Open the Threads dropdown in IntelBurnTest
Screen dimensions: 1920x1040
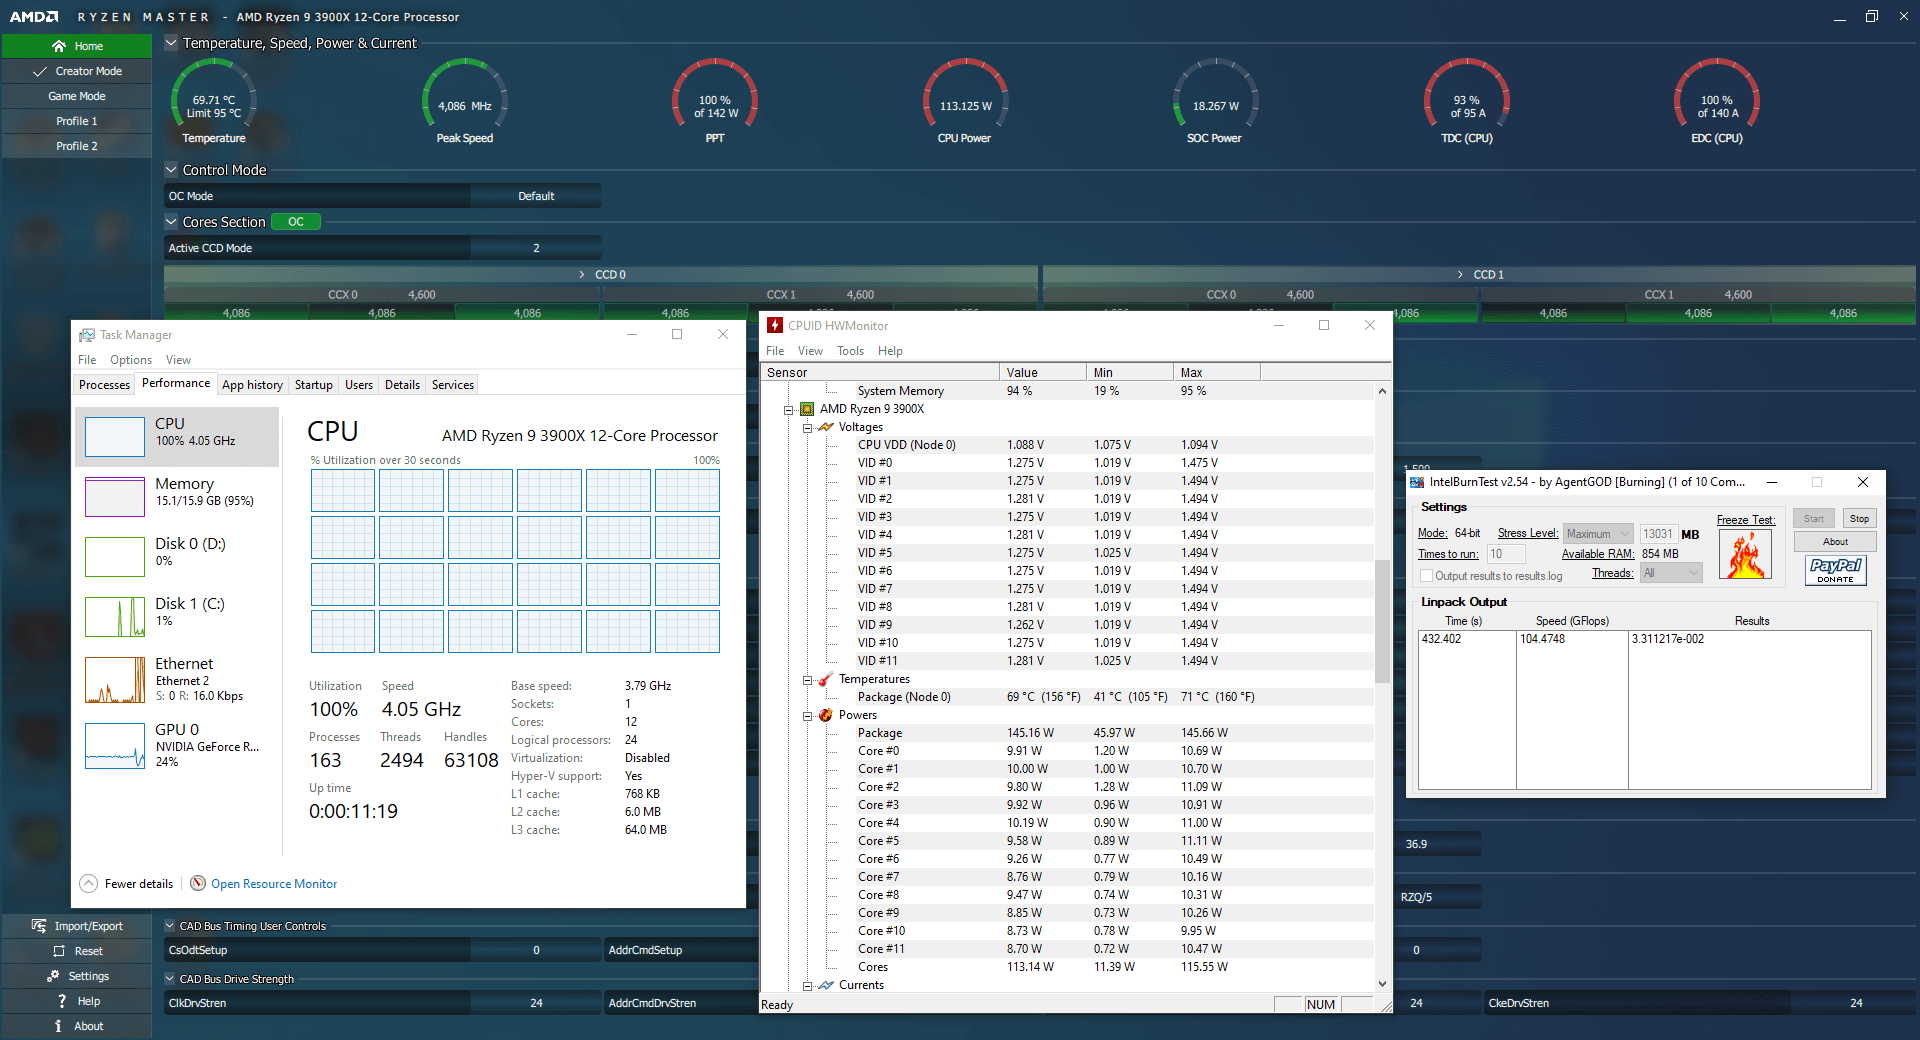(1672, 573)
